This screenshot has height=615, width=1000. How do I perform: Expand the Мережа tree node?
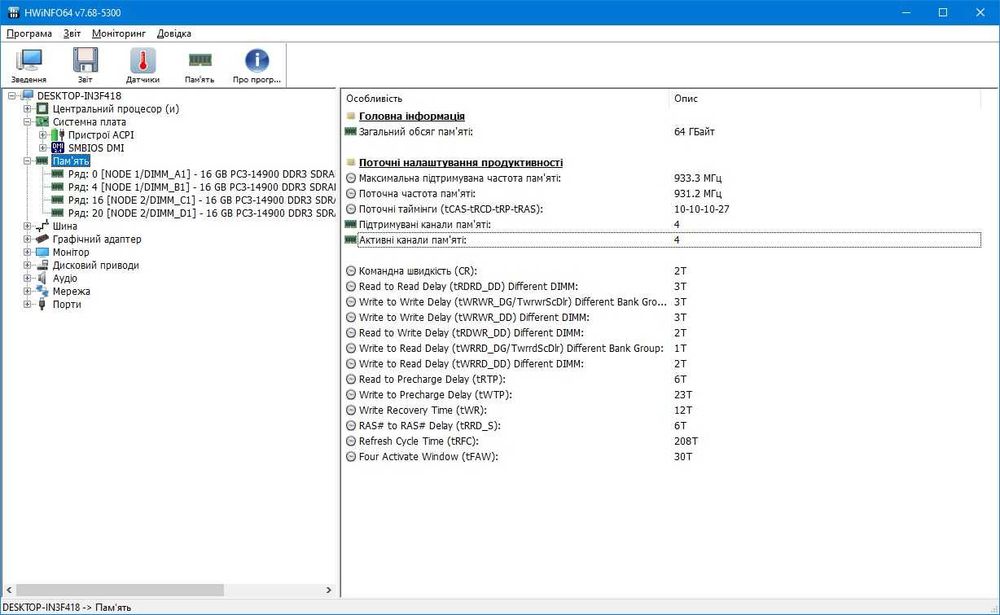tap(27, 292)
